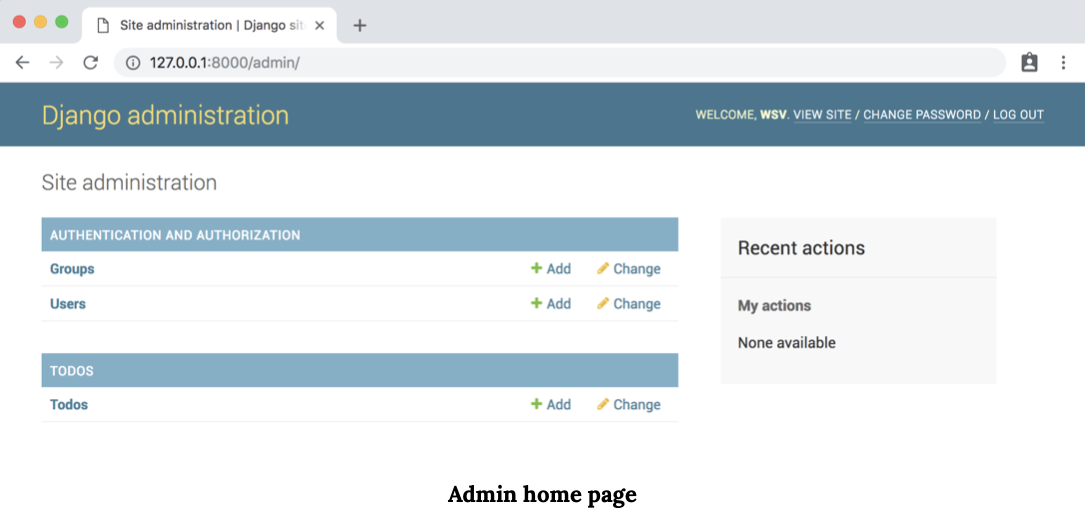
Task: Open the Groups model link
Action: 72,269
